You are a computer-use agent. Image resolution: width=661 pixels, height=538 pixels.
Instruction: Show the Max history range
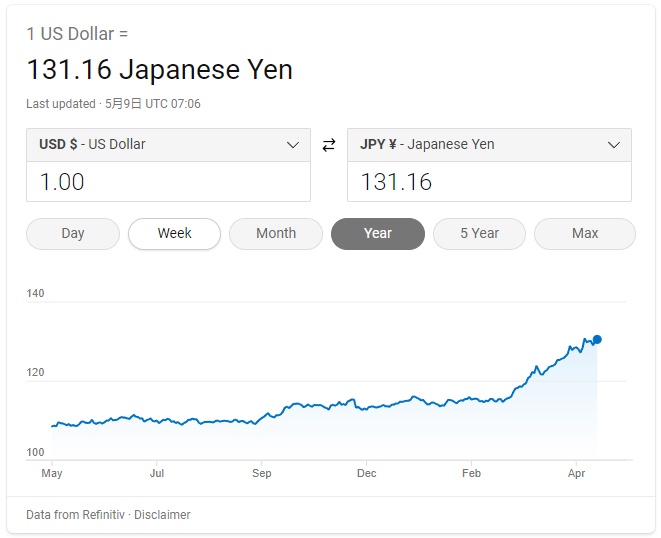pyautogui.click(x=585, y=233)
